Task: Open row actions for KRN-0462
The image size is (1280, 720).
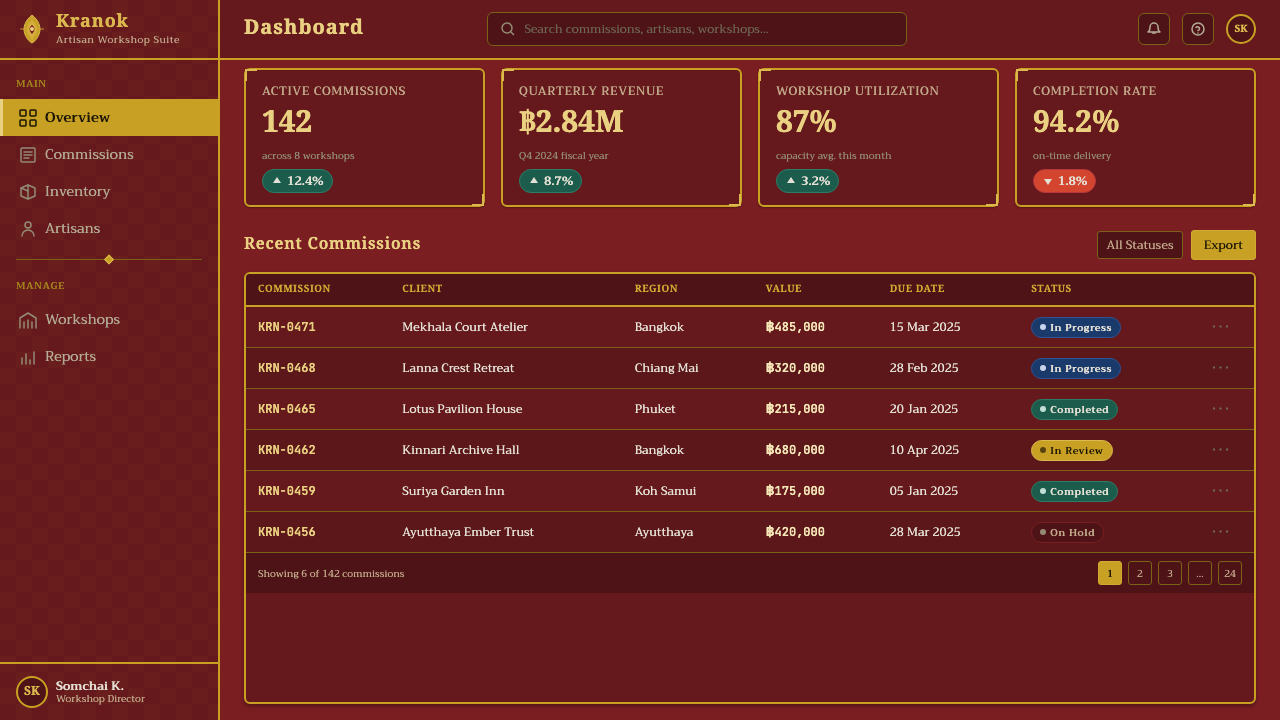Action: (x=1221, y=450)
